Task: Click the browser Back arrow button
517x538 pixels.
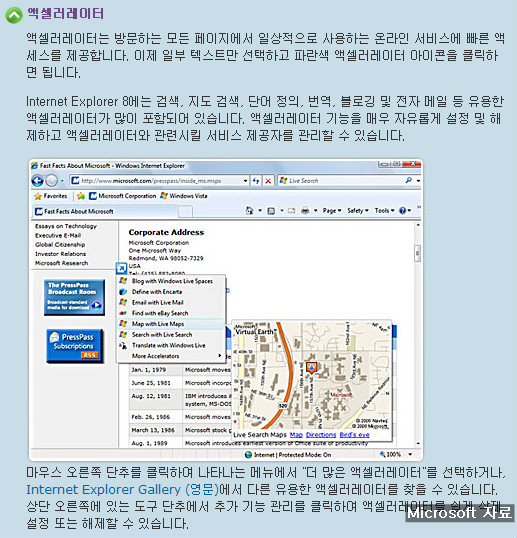Action: pyautogui.click(x=37, y=180)
